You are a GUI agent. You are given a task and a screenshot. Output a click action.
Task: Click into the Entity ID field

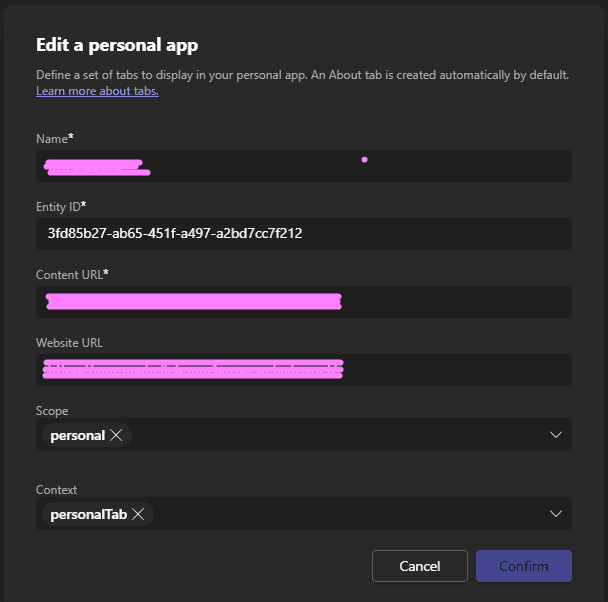point(304,234)
